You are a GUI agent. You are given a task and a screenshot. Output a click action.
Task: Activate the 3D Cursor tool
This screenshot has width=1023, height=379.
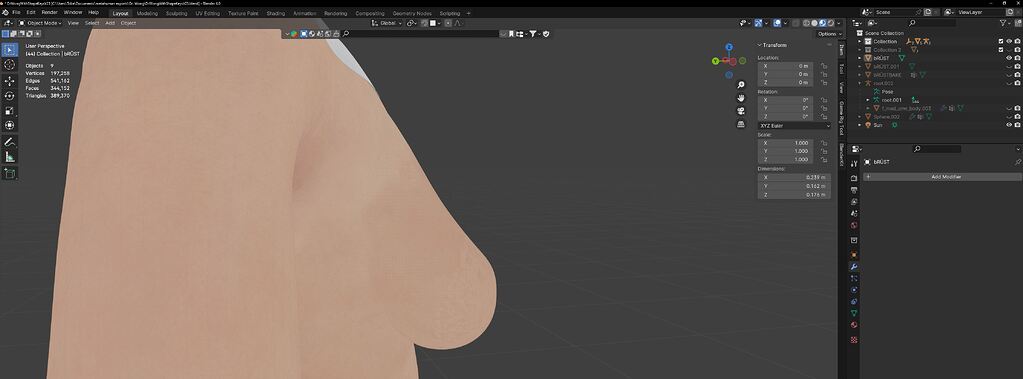pos(10,65)
